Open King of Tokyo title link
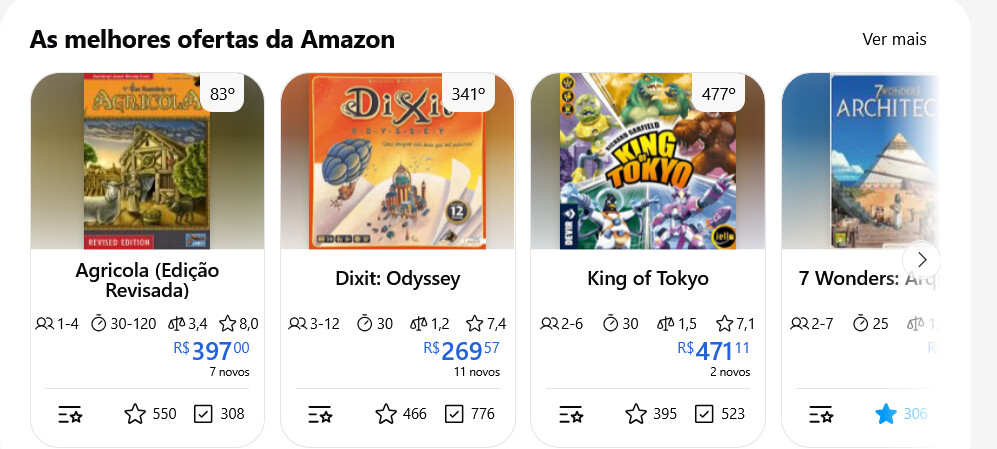Image resolution: width=997 pixels, height=449 pixels. [x=647, y=279]
